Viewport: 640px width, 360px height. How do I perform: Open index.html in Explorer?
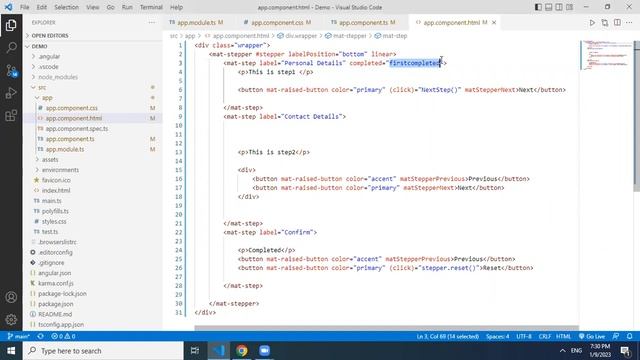(56, 191)
